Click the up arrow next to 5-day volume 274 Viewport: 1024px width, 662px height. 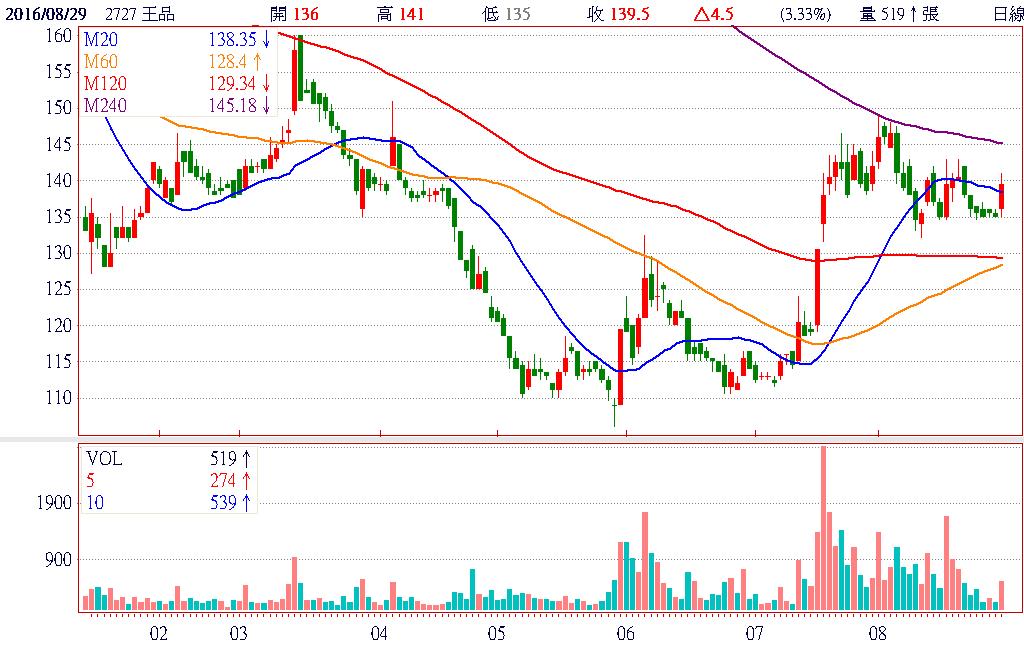pos(244,481)
